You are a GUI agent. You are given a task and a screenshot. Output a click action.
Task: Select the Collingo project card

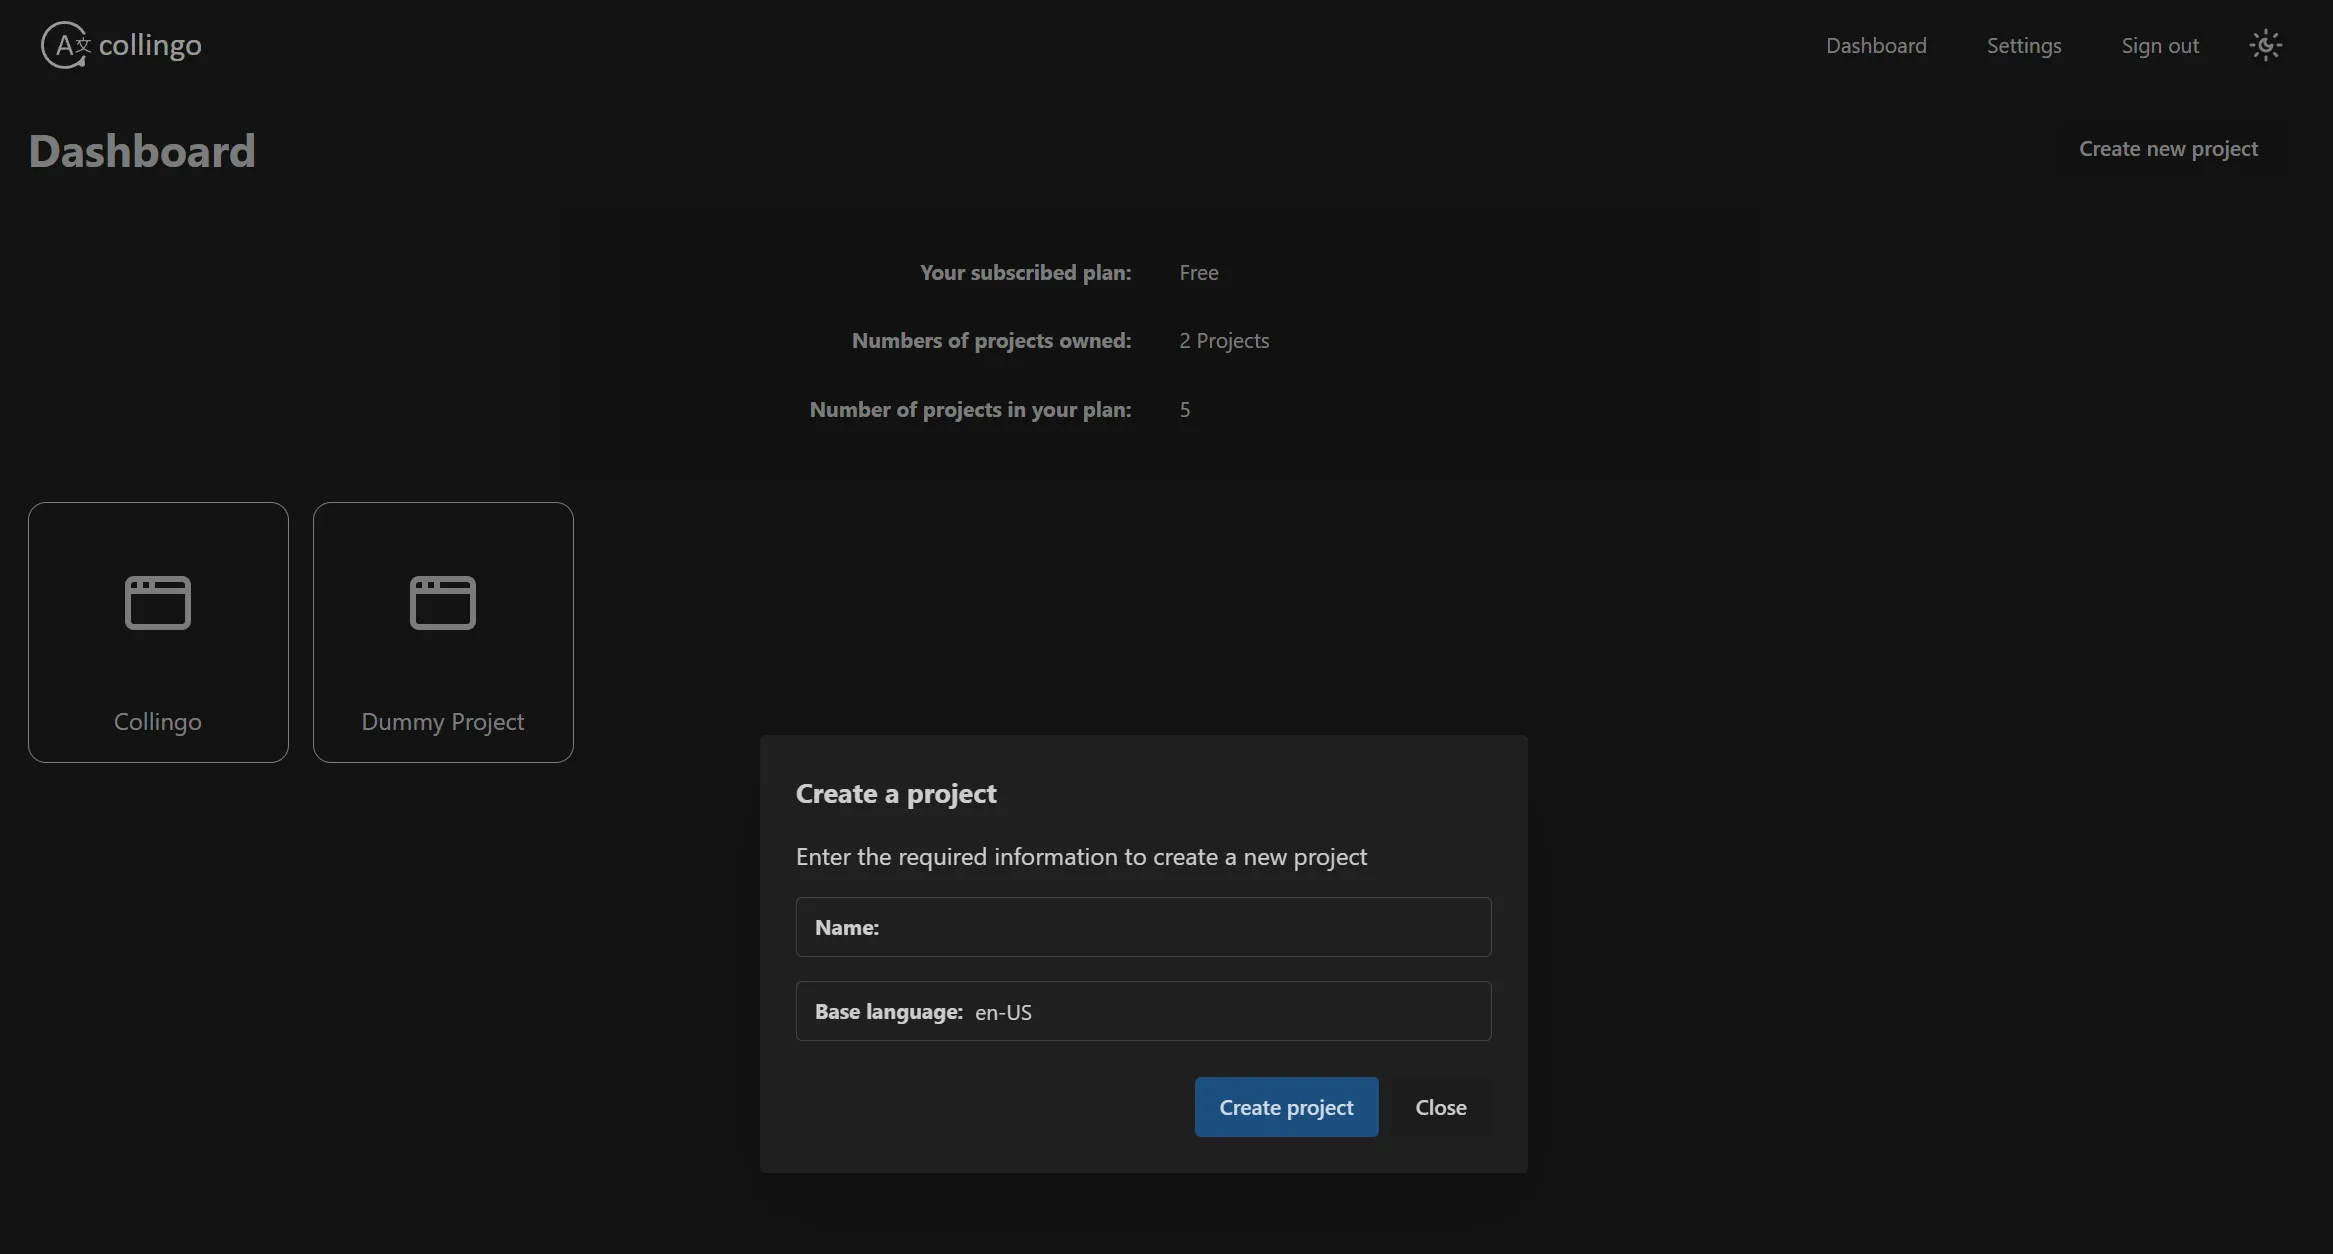[x=157, y=632]
